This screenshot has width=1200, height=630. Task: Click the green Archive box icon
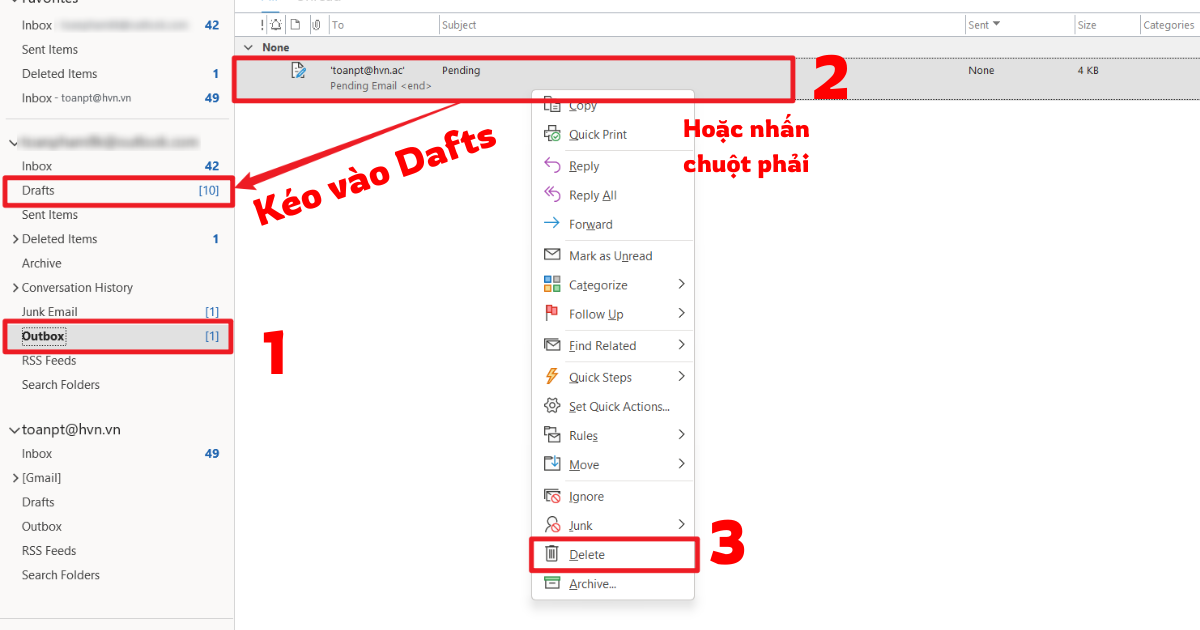552,584
